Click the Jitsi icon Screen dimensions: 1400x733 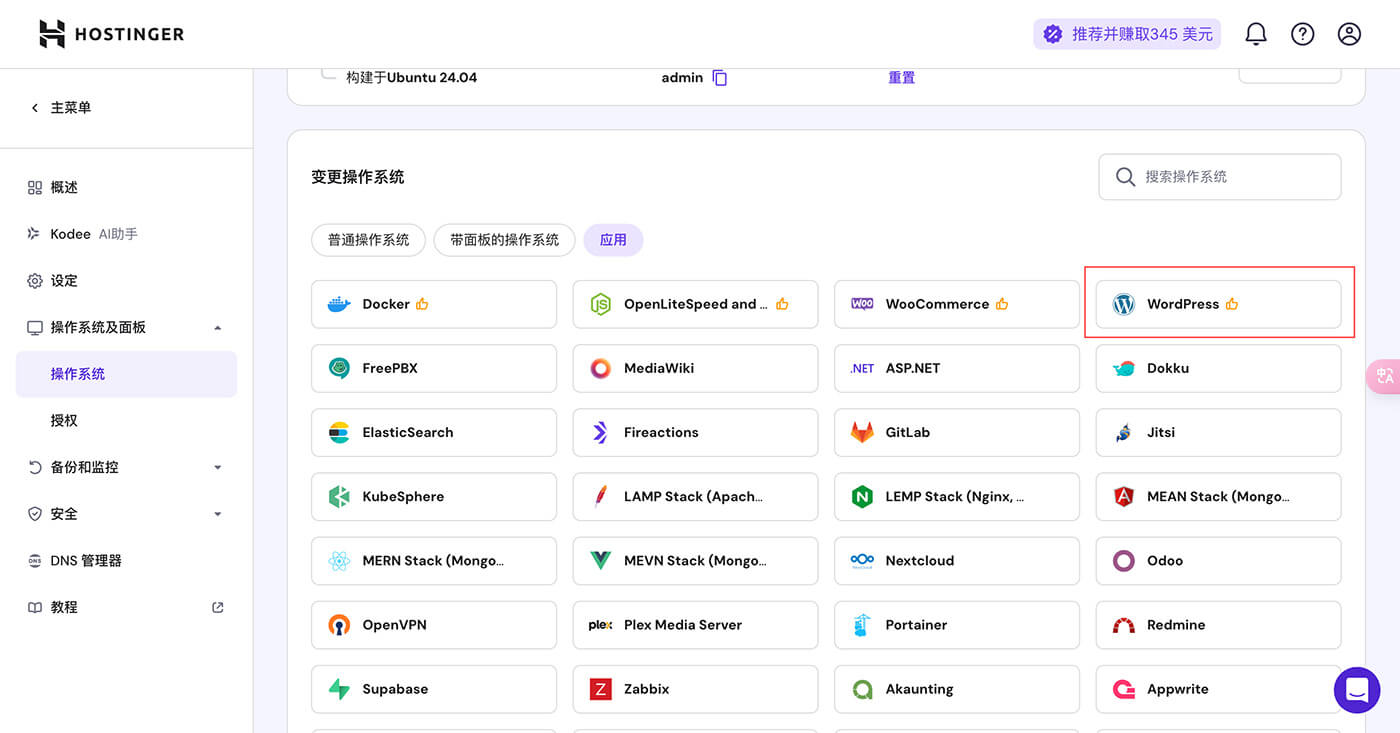point(1123,432)
